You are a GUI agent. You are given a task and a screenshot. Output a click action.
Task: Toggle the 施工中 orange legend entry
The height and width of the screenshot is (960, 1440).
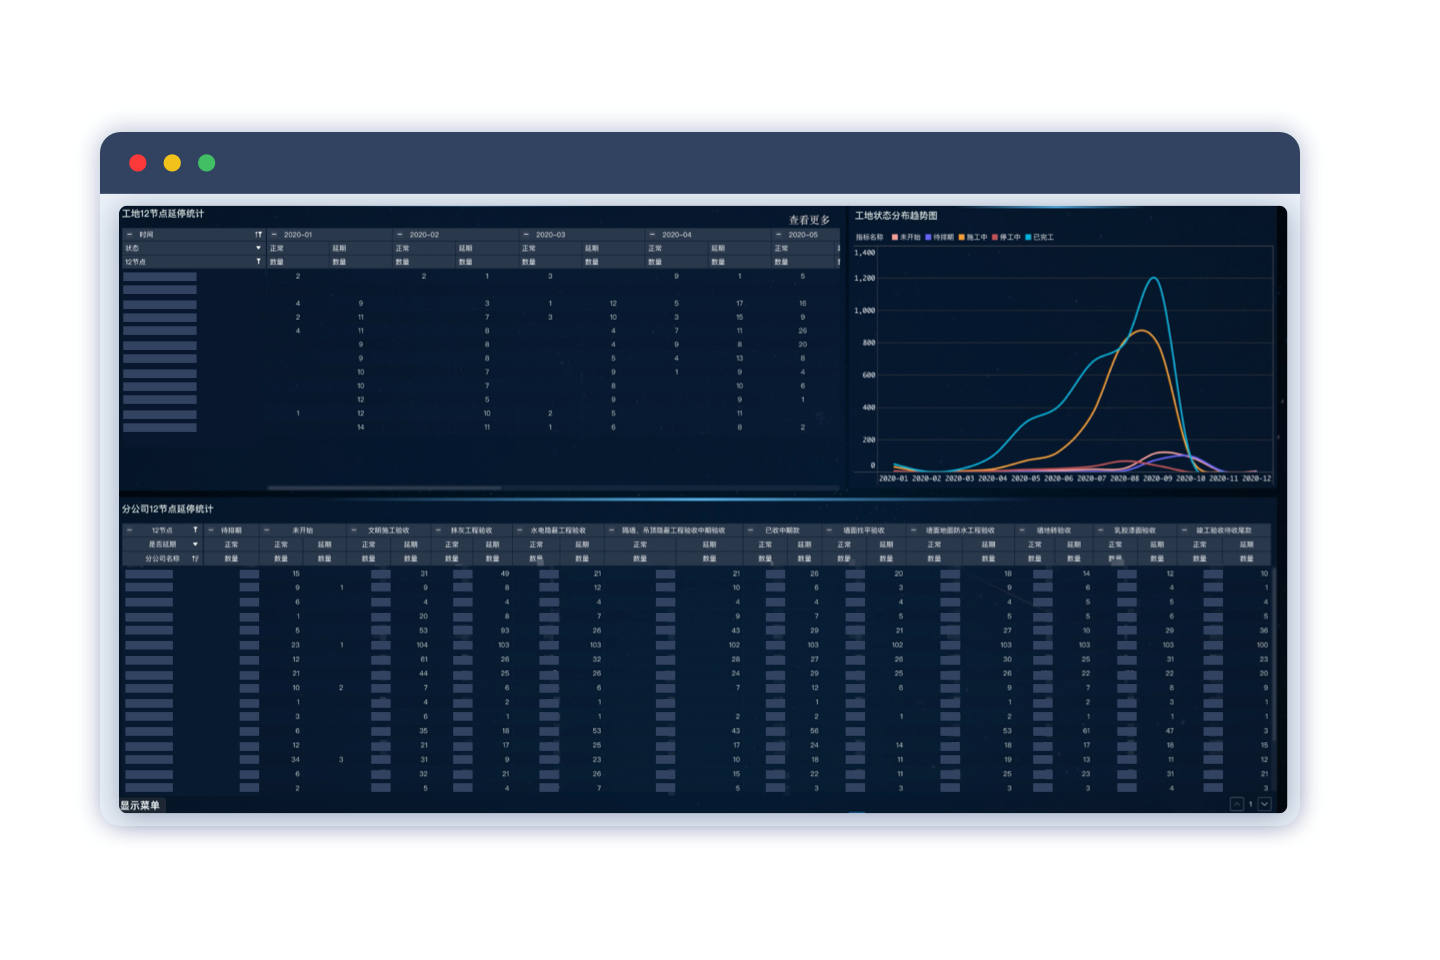[973, 238]
